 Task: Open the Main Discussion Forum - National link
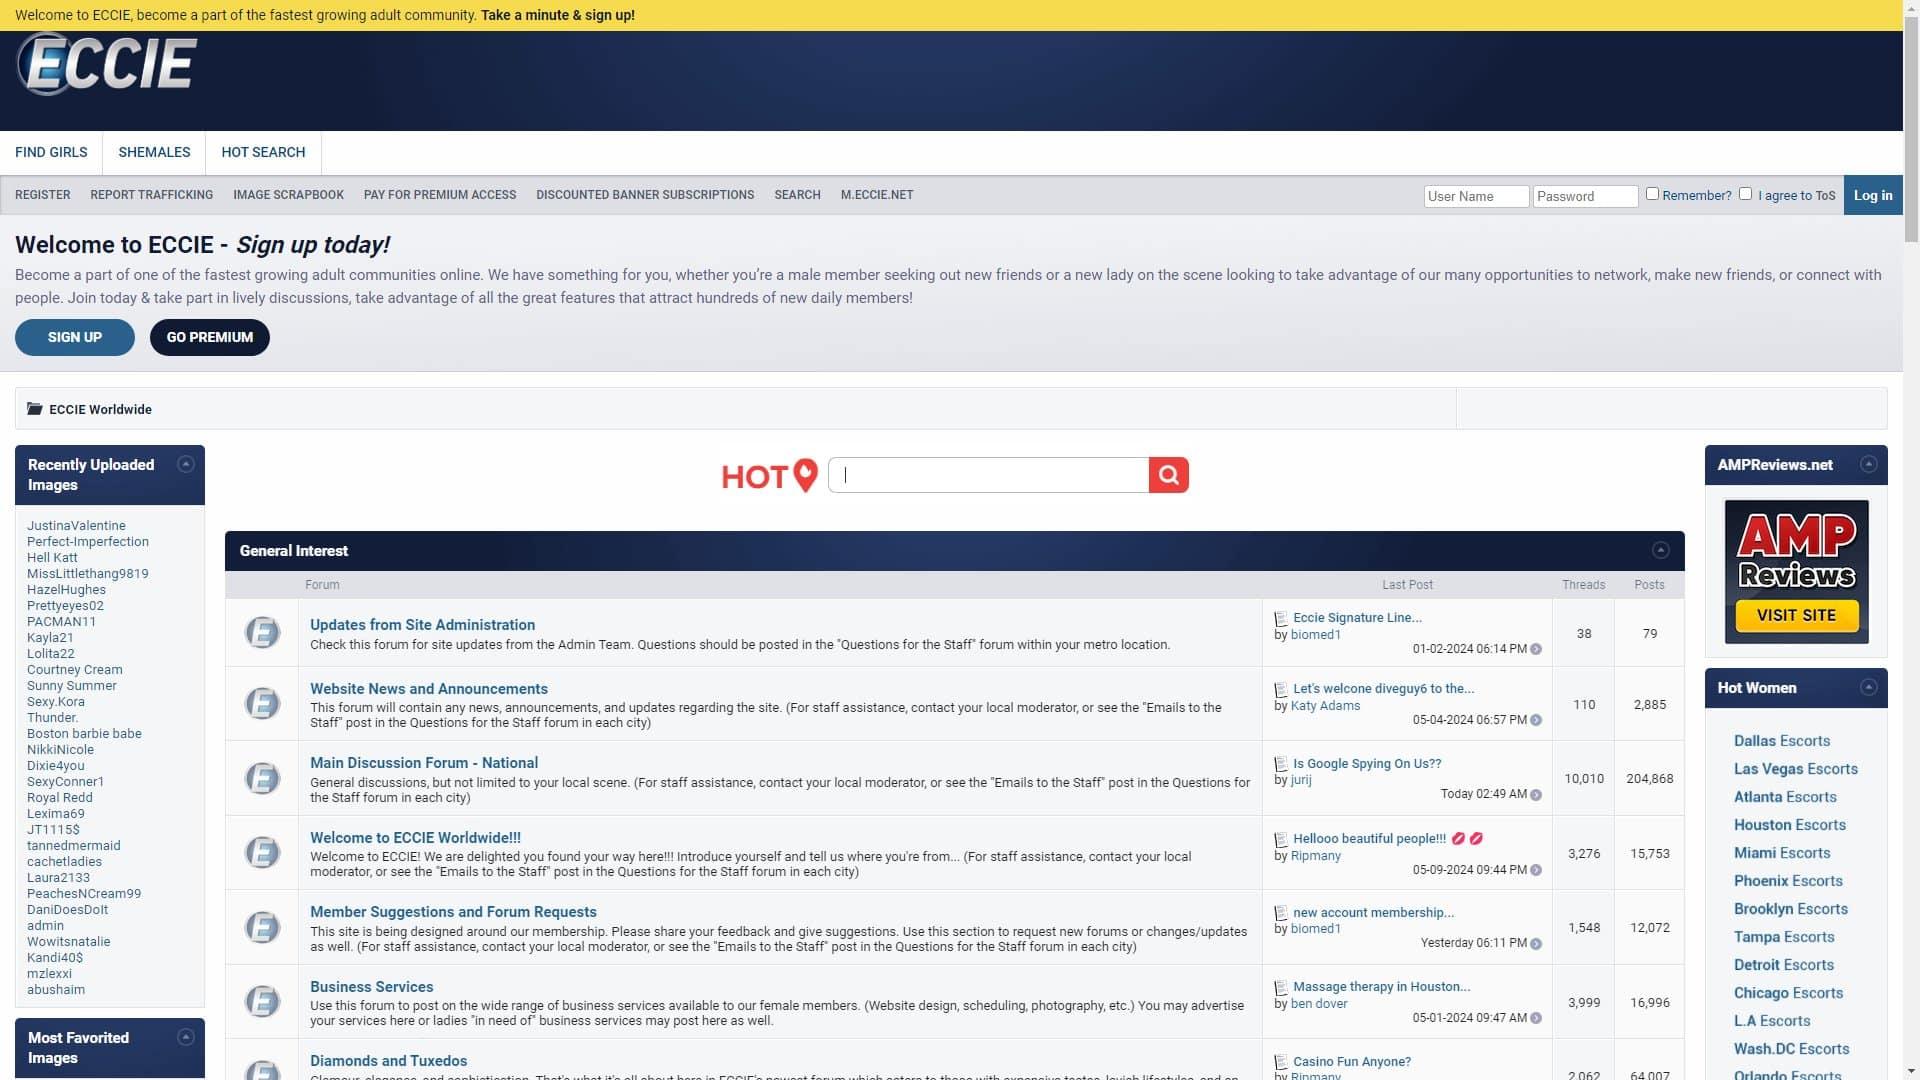point(424,763)
